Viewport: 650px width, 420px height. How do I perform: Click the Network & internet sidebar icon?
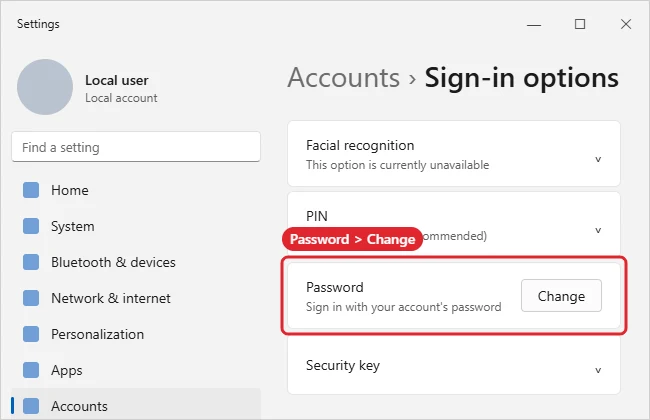31,298
